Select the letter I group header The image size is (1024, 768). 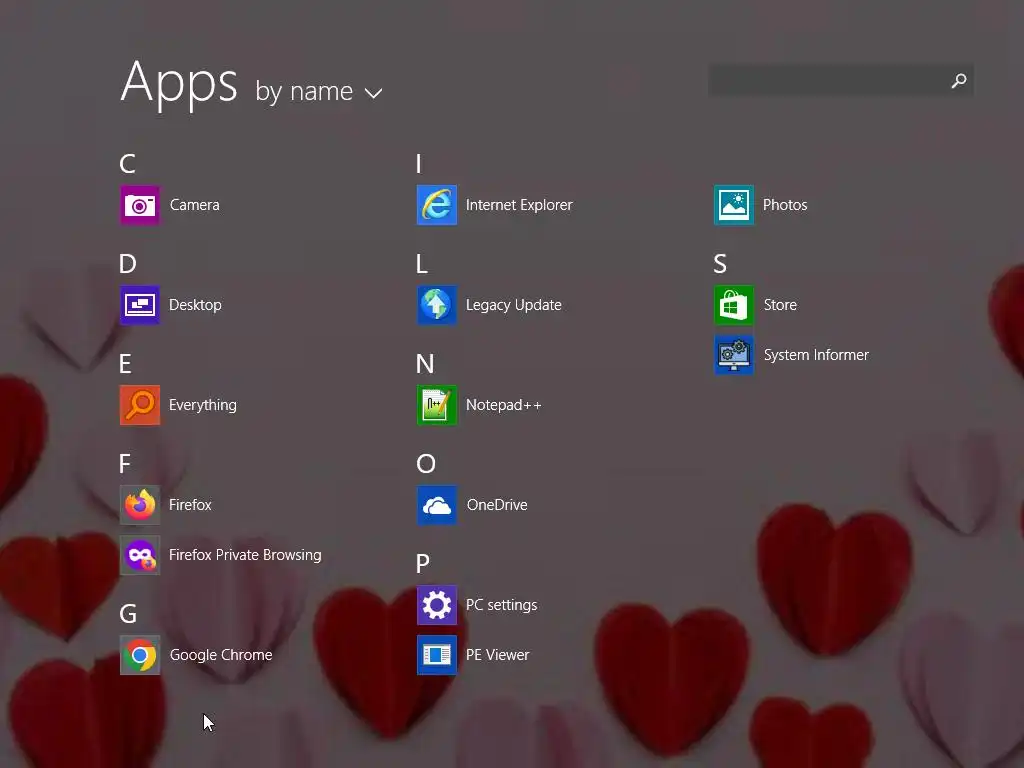pos(419,163)
